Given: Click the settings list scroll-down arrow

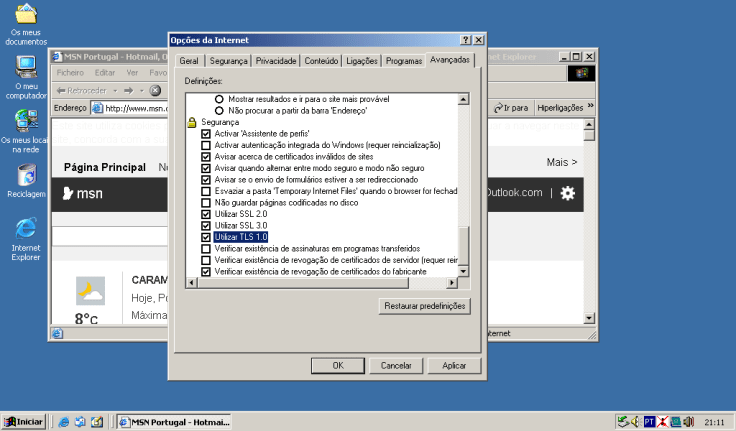Looking at the screenshot, I should coord(463,271).
